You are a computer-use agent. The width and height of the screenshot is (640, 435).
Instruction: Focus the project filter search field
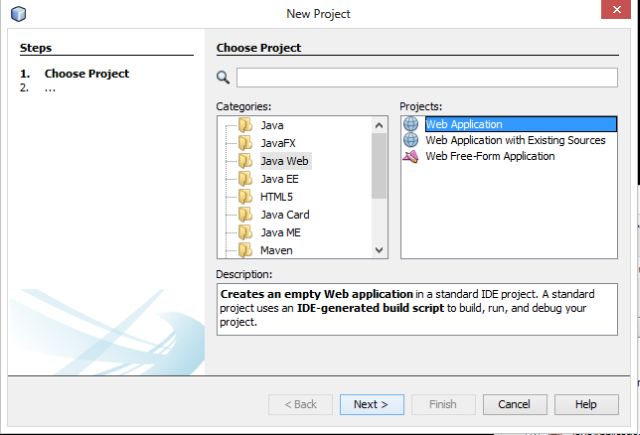pos(427,78)
